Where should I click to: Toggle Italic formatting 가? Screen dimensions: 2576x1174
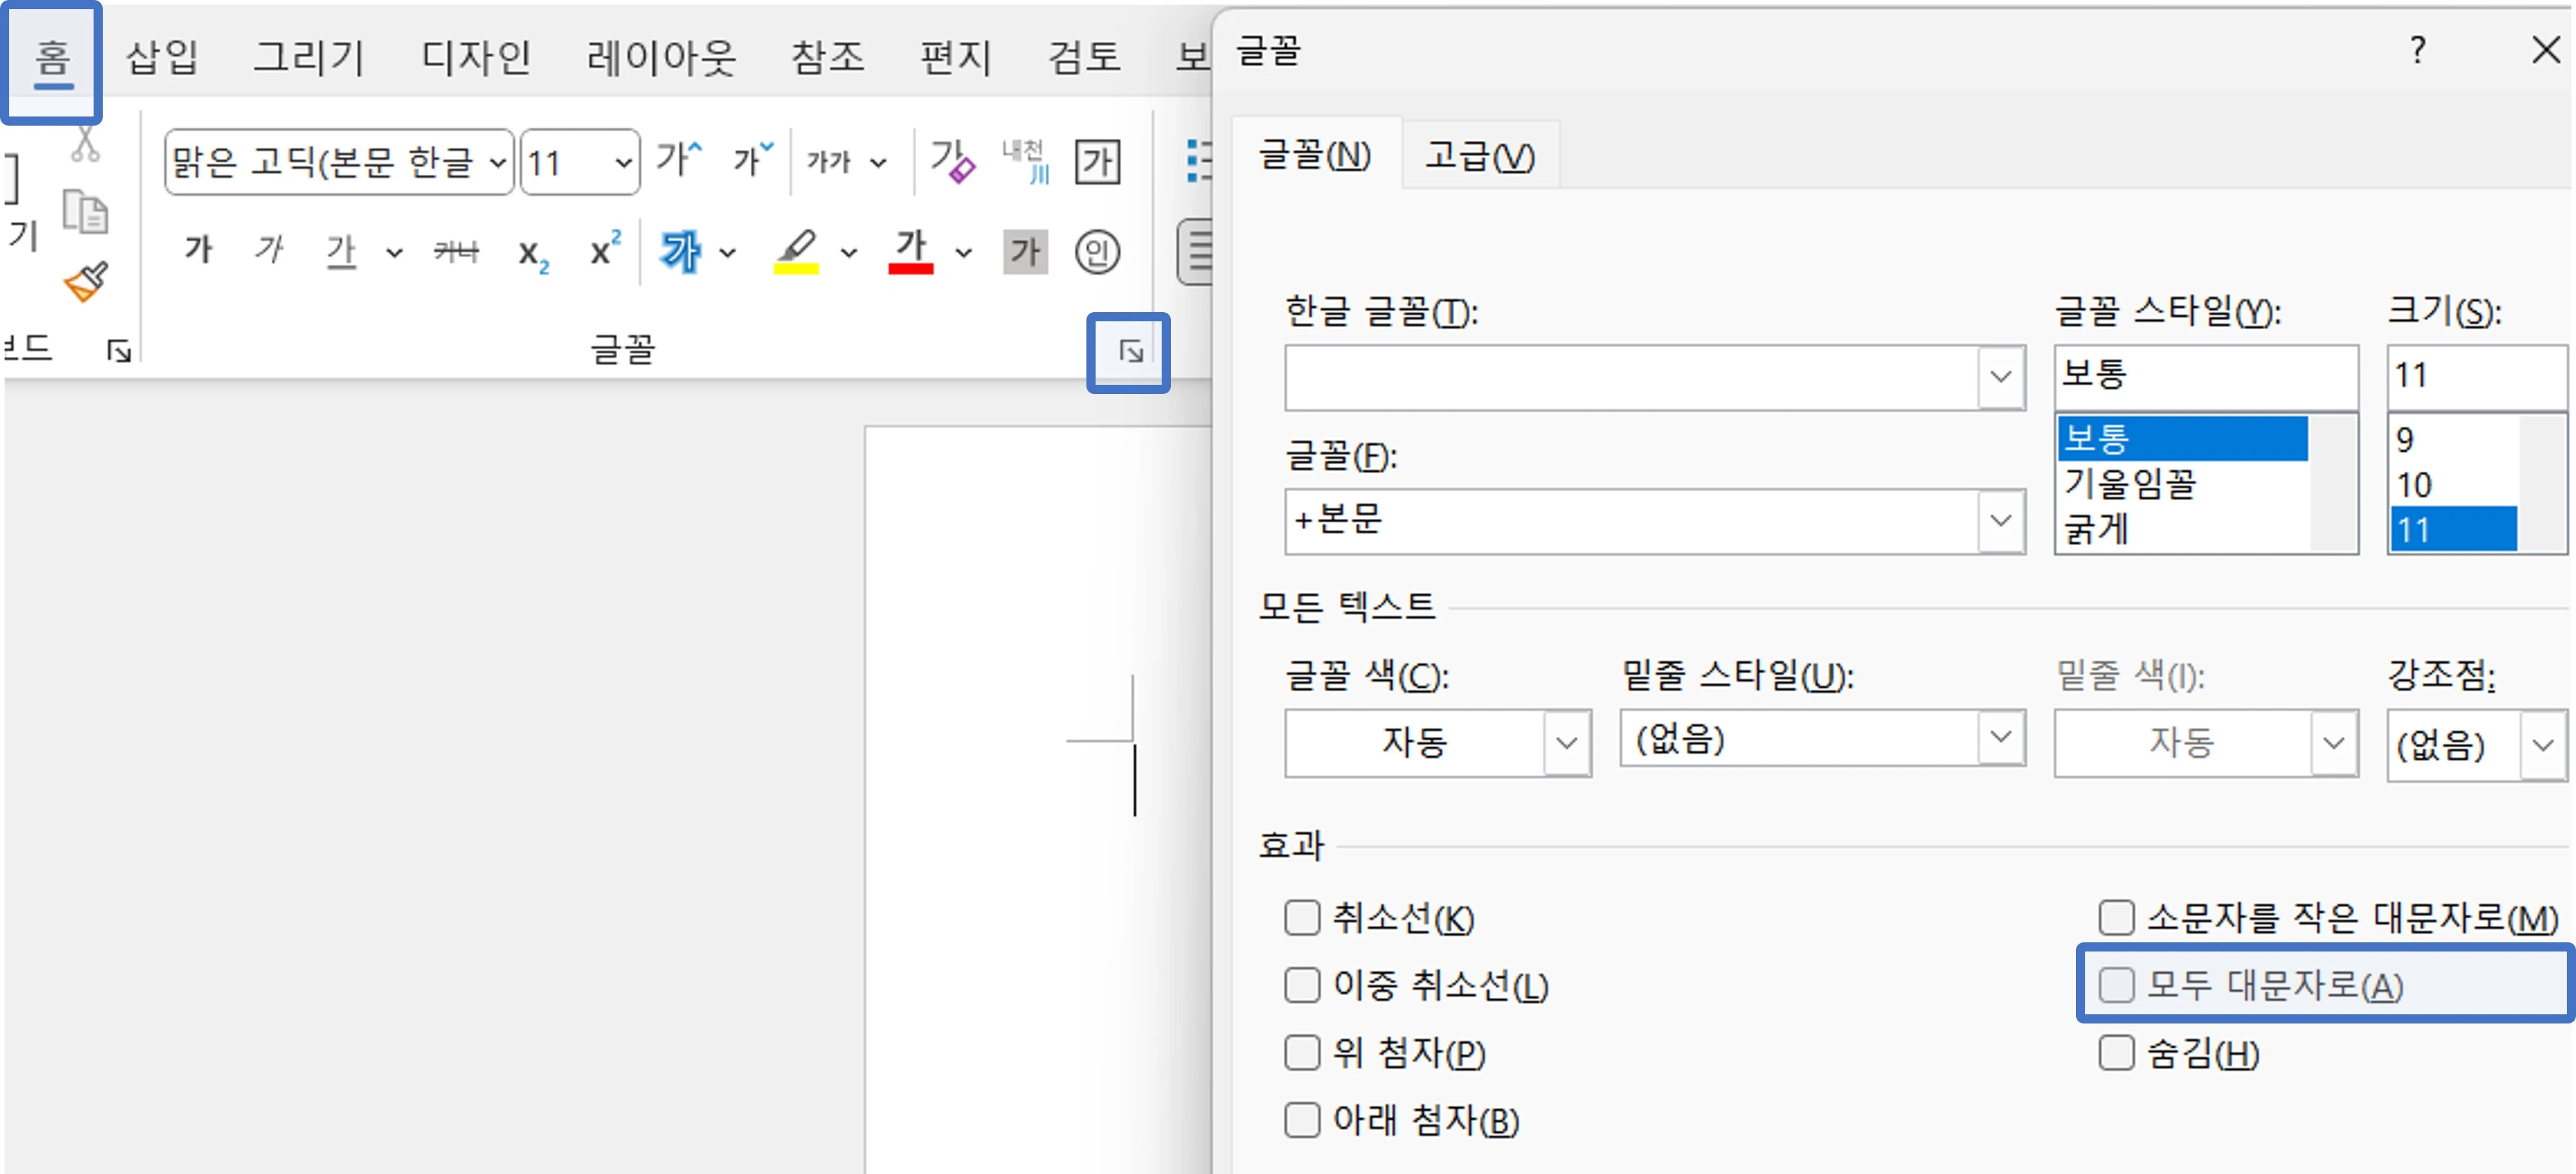269,250
